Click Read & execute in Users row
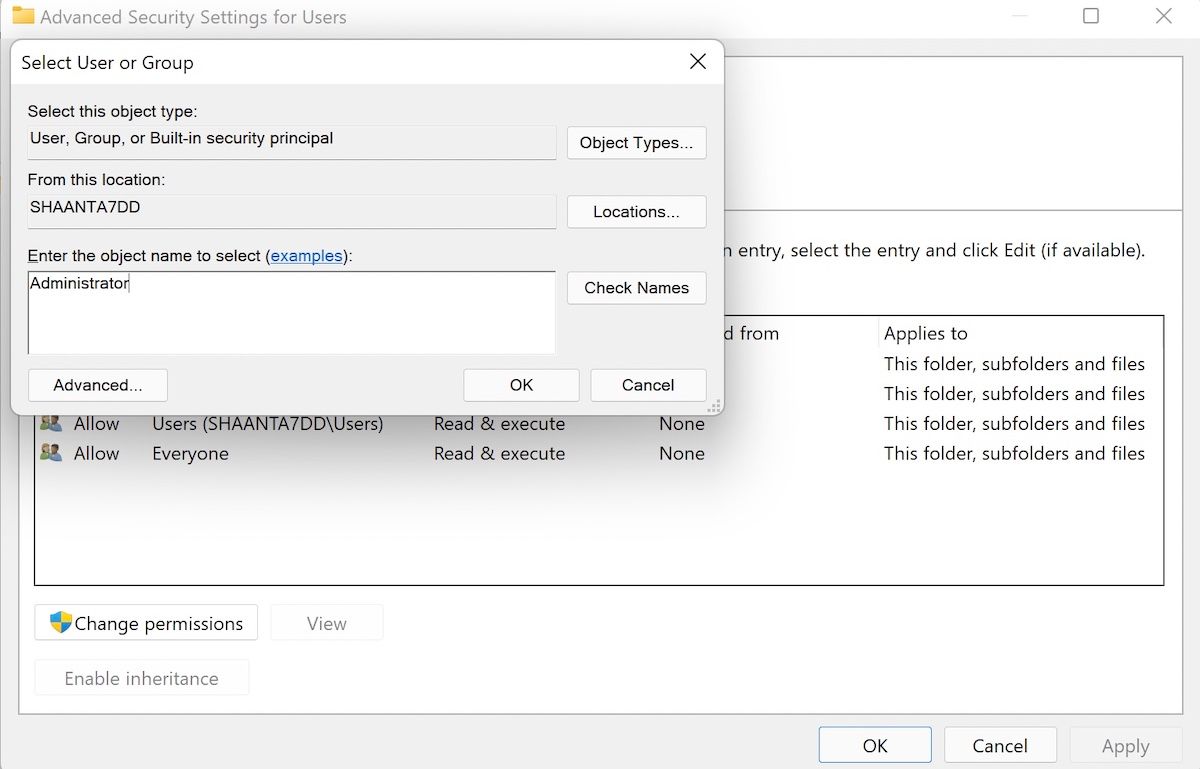The image size is (1200, 769). tap(499, 424)
